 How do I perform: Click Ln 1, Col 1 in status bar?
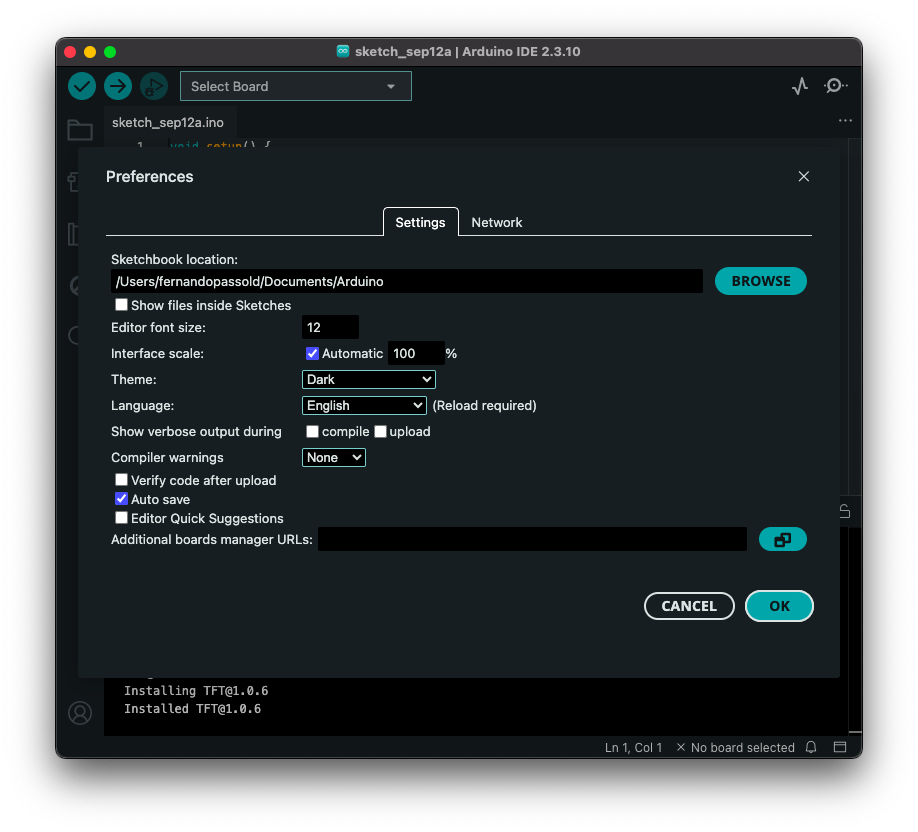coord(633,747)
